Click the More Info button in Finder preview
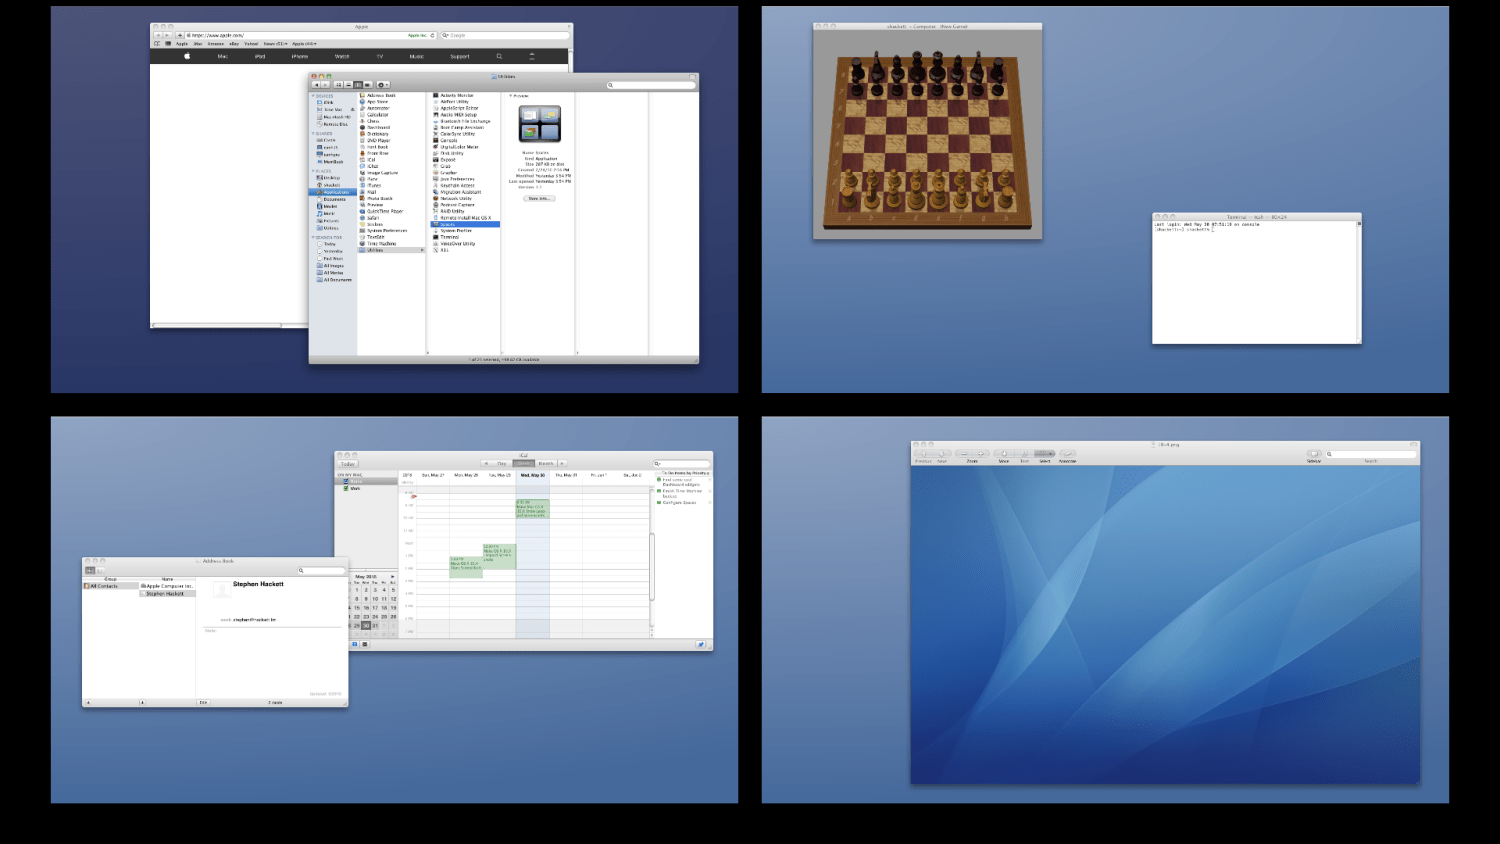 (x=539, y=198)
